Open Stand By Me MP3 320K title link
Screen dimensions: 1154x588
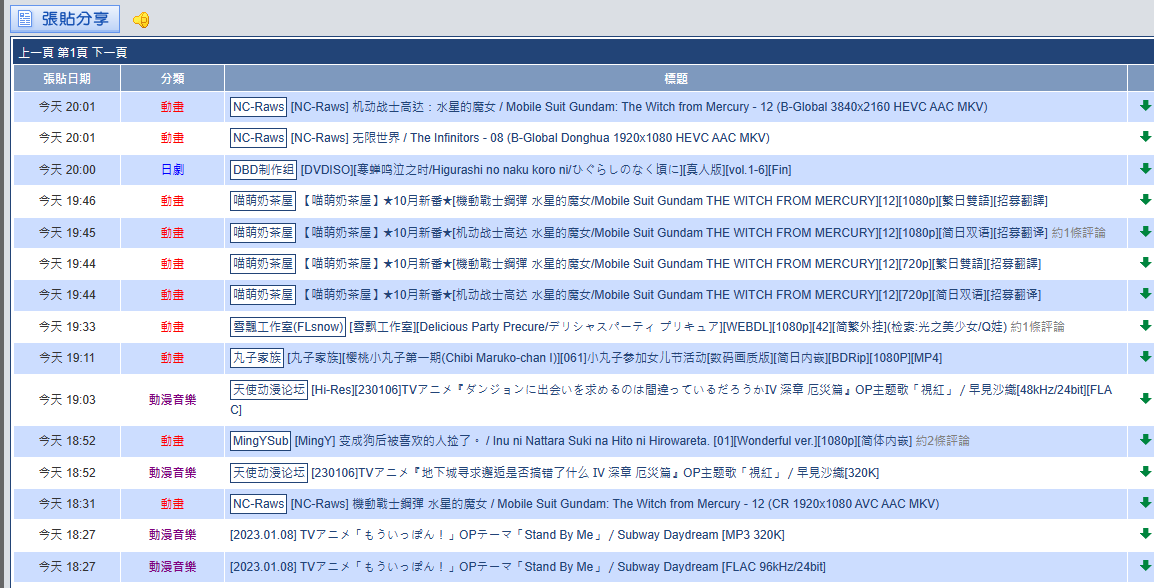tap(507, 534)
